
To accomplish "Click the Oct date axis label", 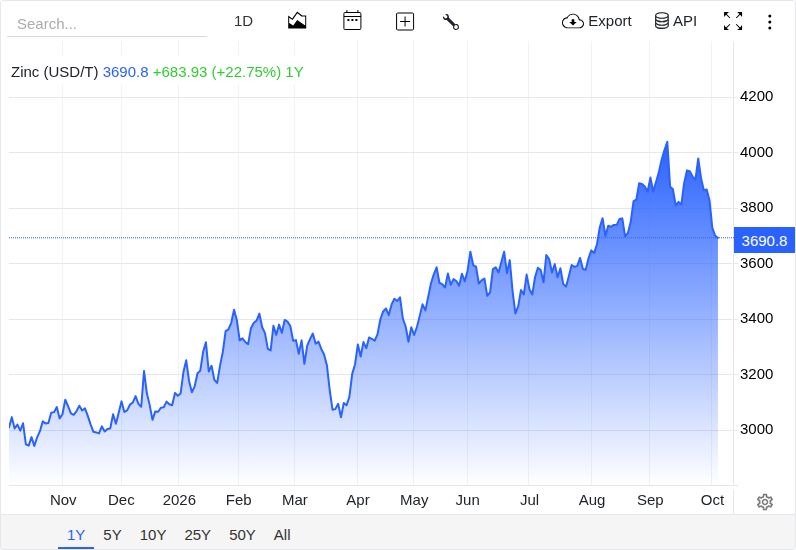I will click(712, 500).
